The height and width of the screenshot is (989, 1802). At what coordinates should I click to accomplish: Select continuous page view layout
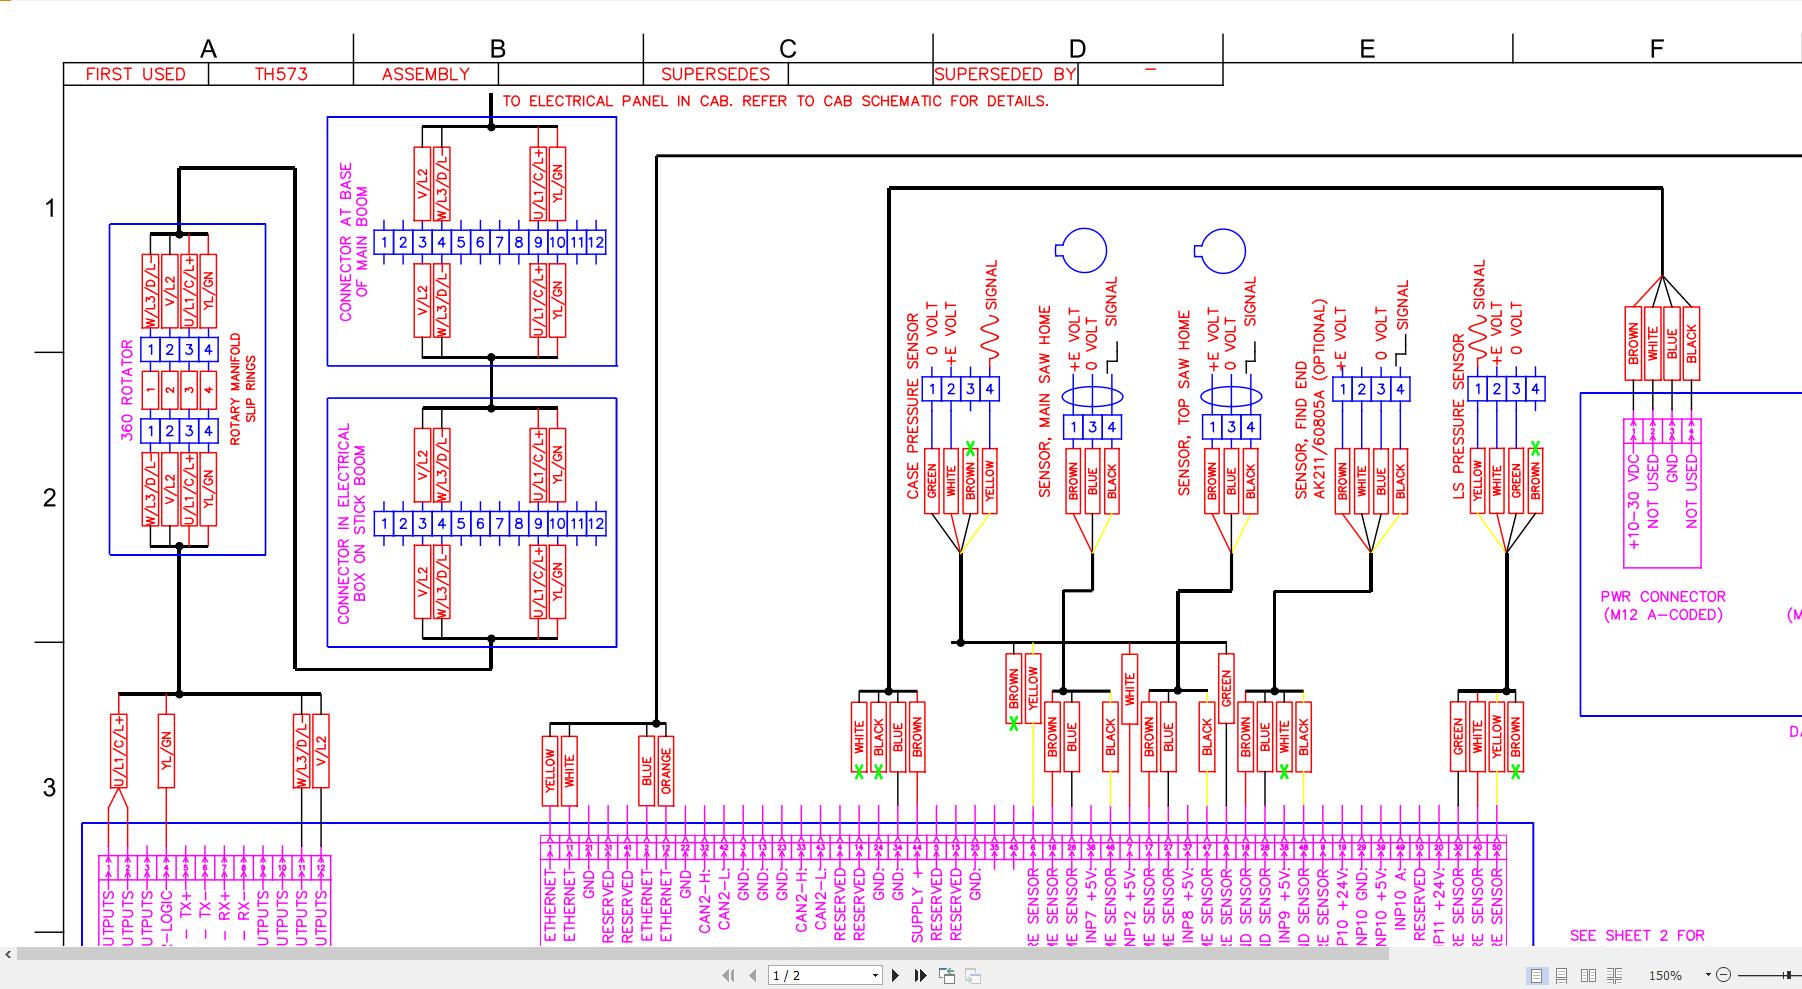pos(1562,975)
